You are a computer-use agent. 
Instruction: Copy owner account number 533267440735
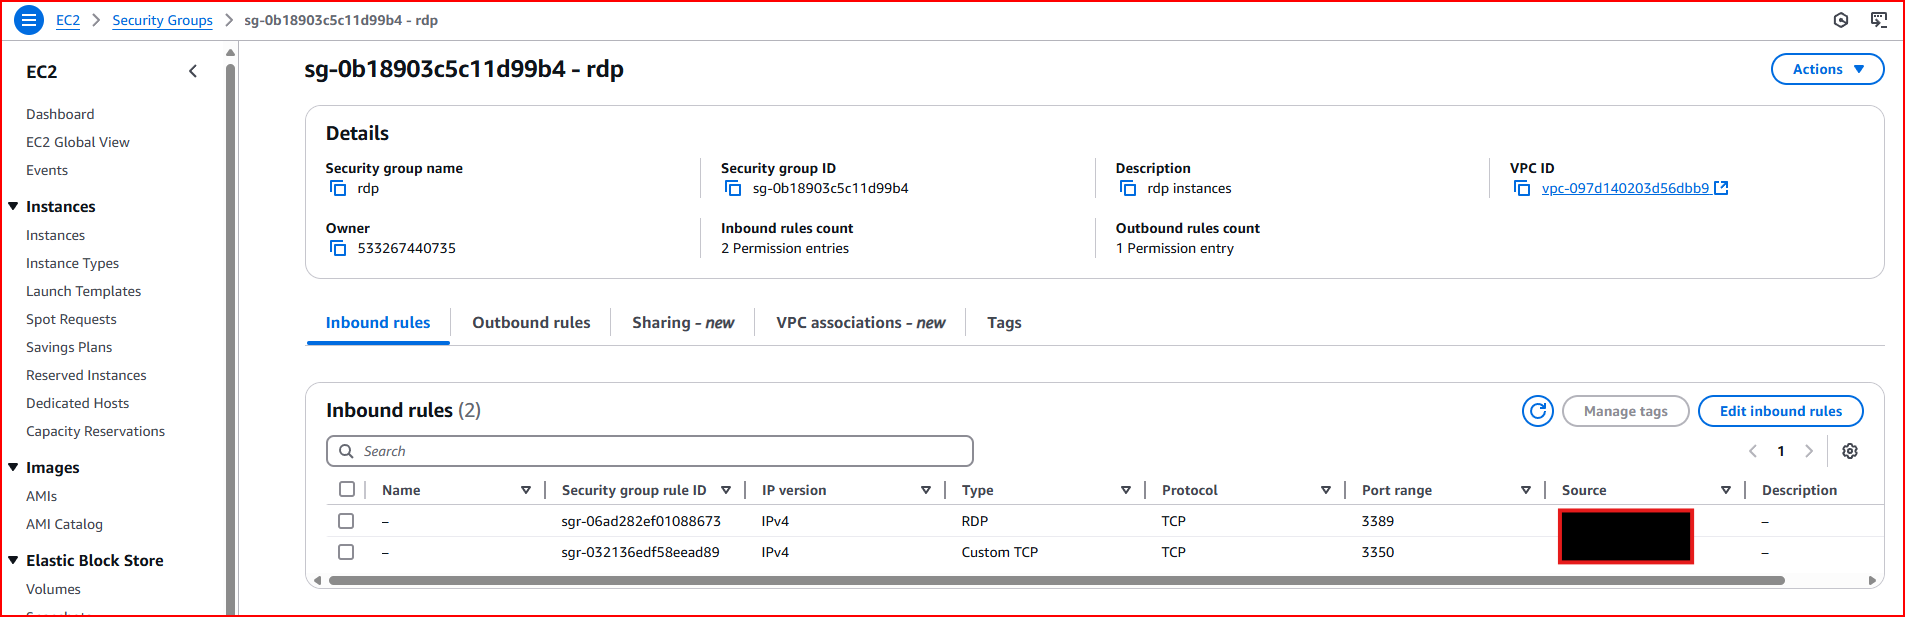click(x=338, y=248)
